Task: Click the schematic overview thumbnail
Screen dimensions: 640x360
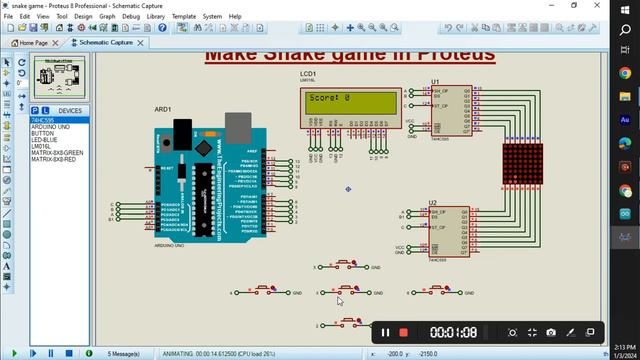Action: point(60,78)
